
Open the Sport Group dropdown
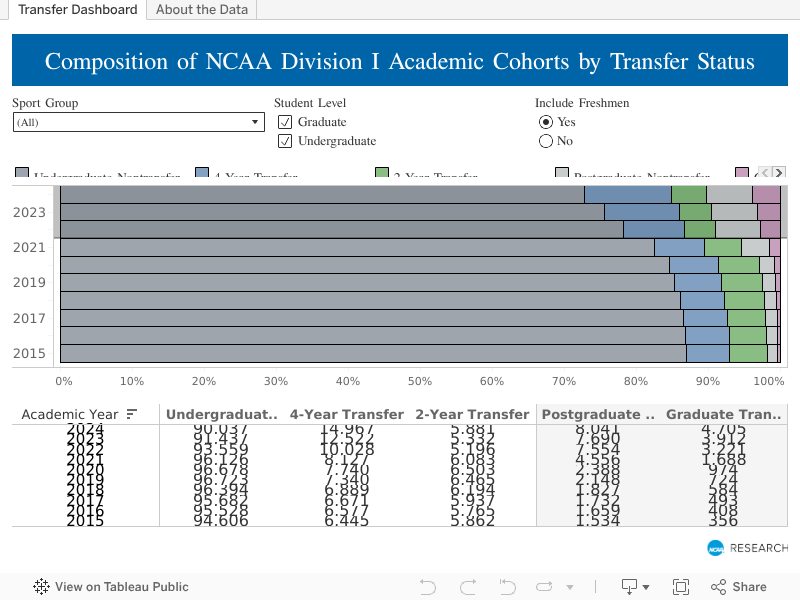tap(255, 121)
